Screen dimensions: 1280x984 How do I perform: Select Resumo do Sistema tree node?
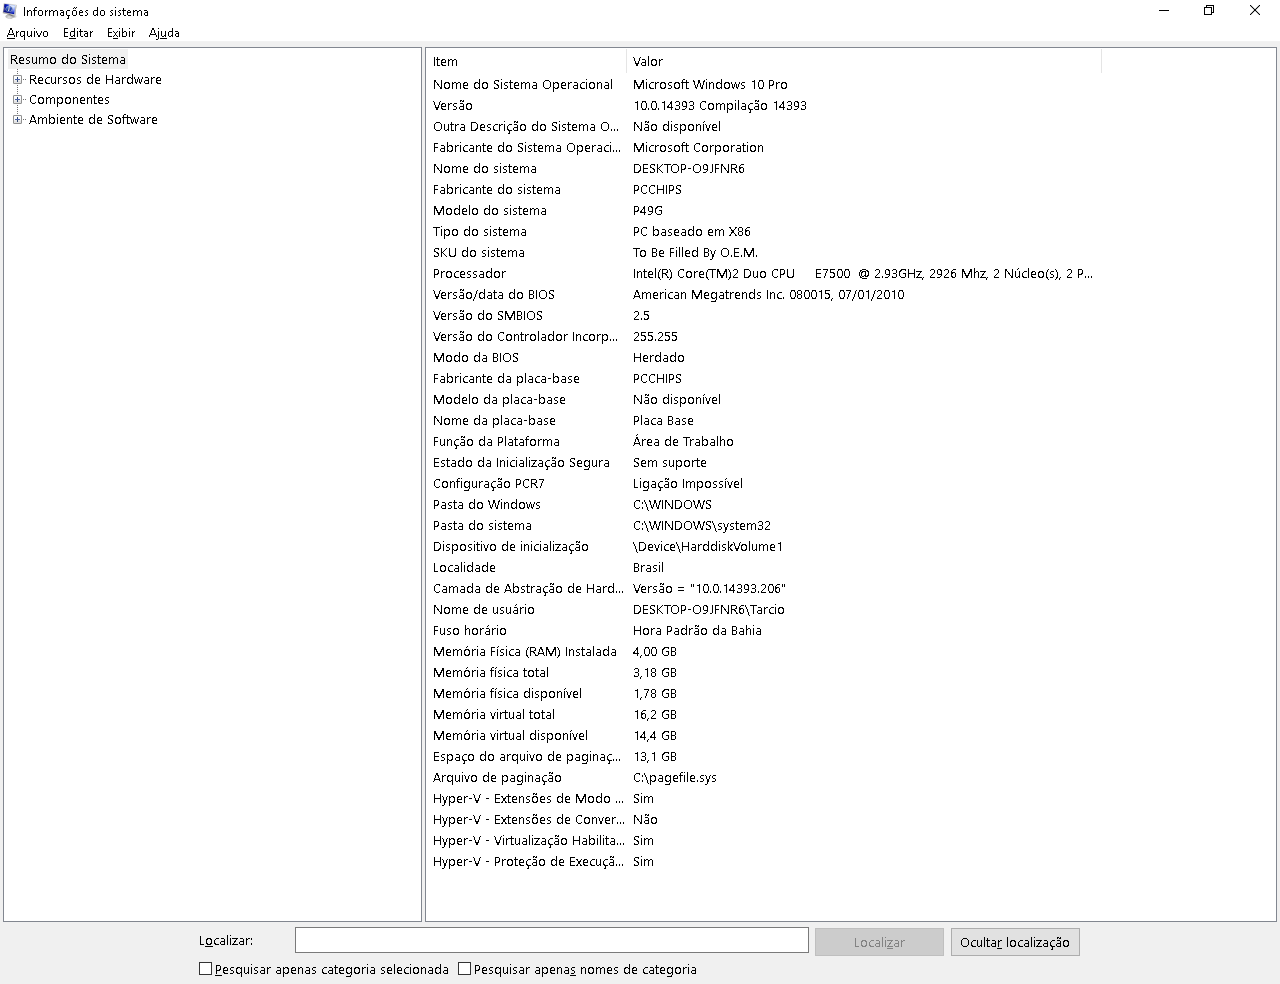pos(68,60)
